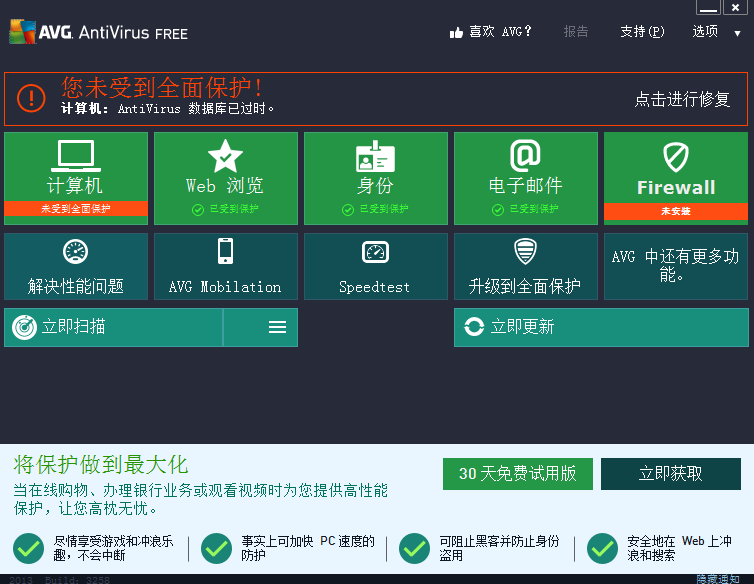Screen dimensions: 754x584
Task: Click 立即扫描 scan now button
Action: 113,327
